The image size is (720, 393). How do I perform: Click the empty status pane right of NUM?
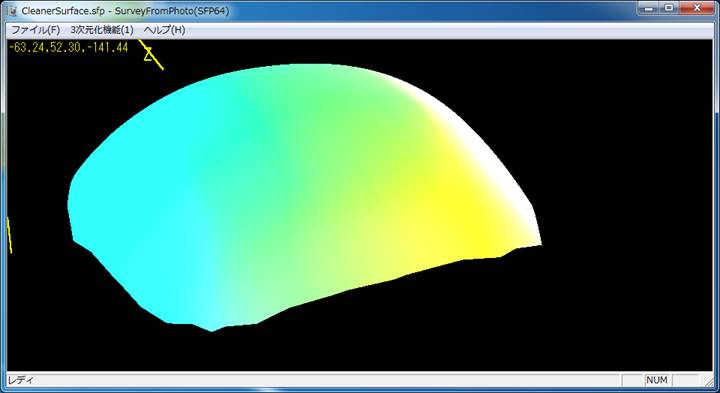coord(686,380)
